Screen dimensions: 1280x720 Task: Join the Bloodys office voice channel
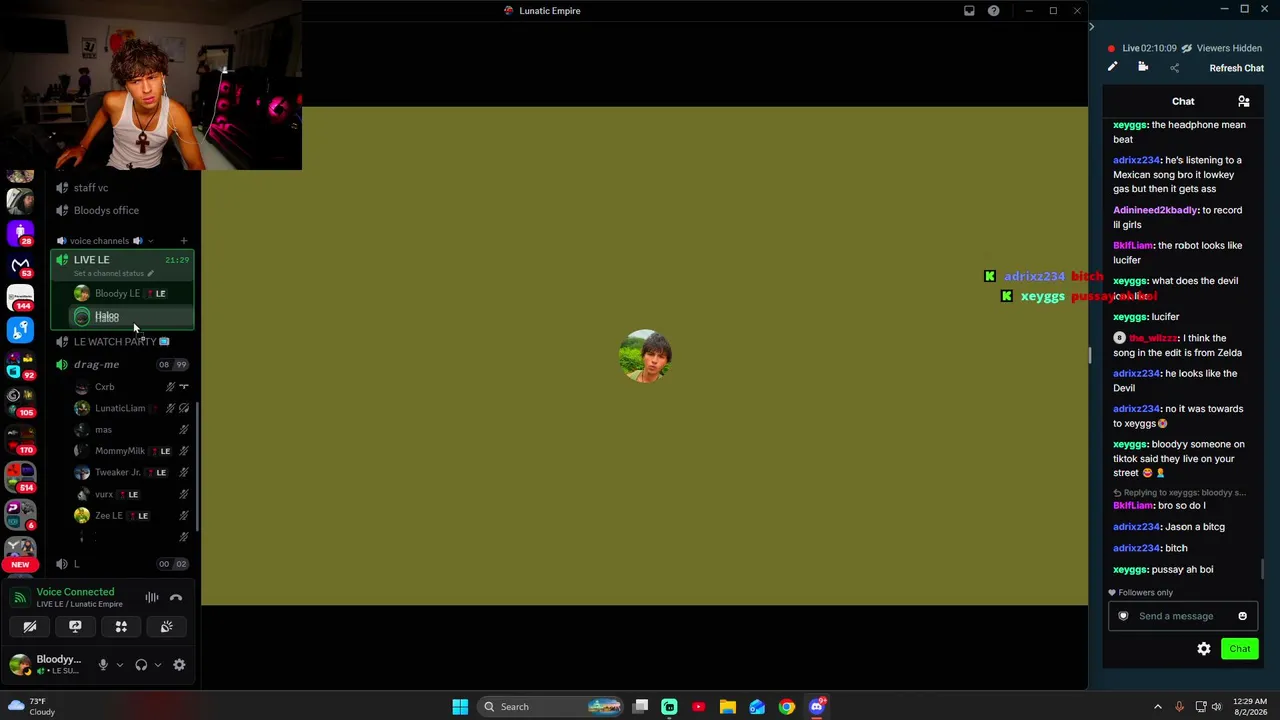[x=106, y=210]
